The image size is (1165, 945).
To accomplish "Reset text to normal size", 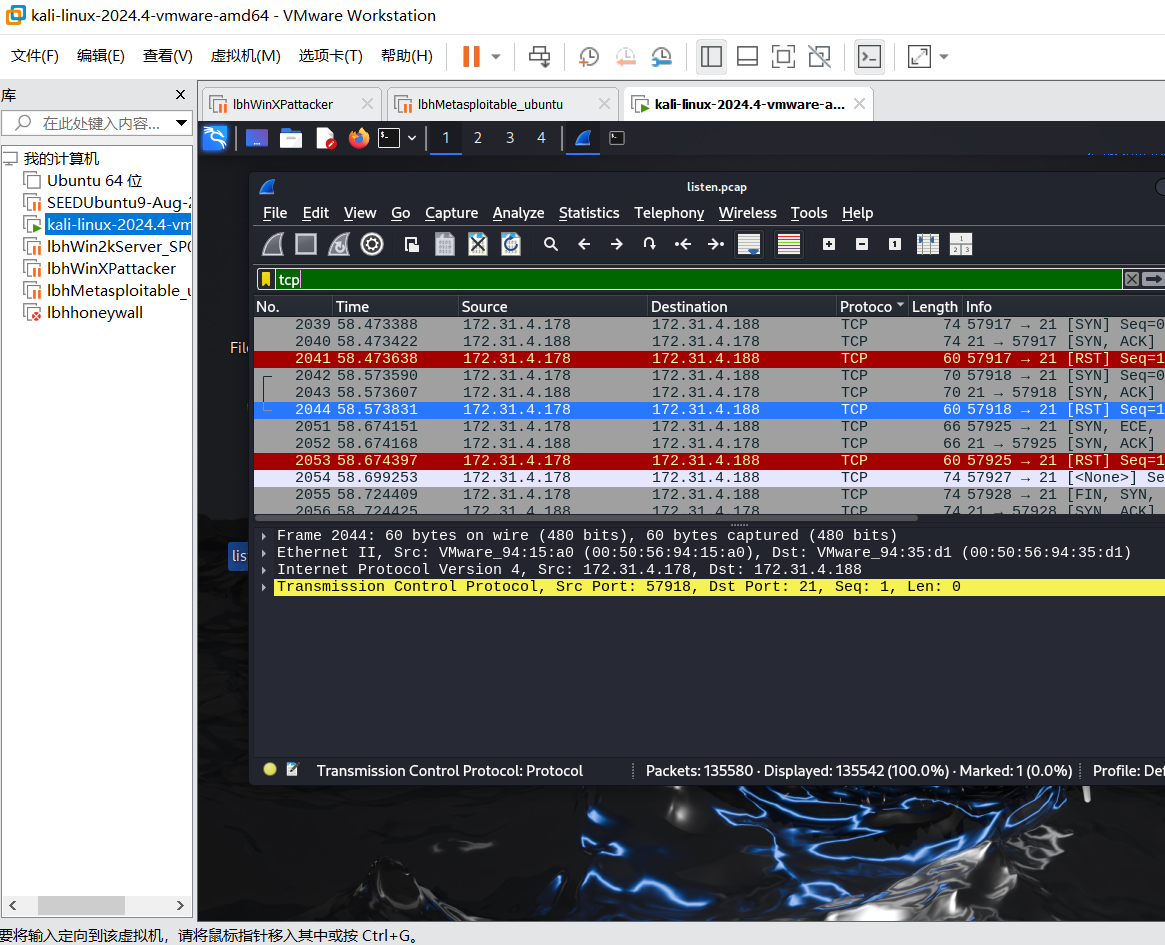I will coord(895,244).
